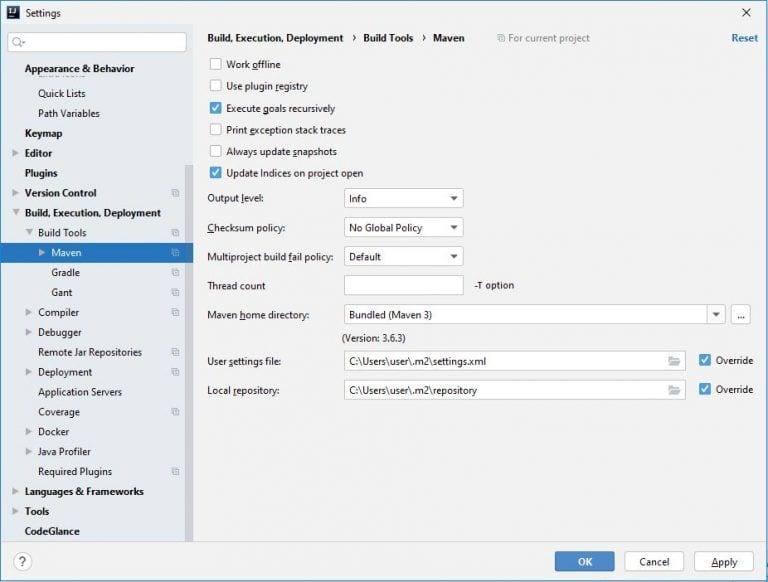Toggle Override for User settings file
The width and height of the screenshot is (768, 582).
(705, 360)
